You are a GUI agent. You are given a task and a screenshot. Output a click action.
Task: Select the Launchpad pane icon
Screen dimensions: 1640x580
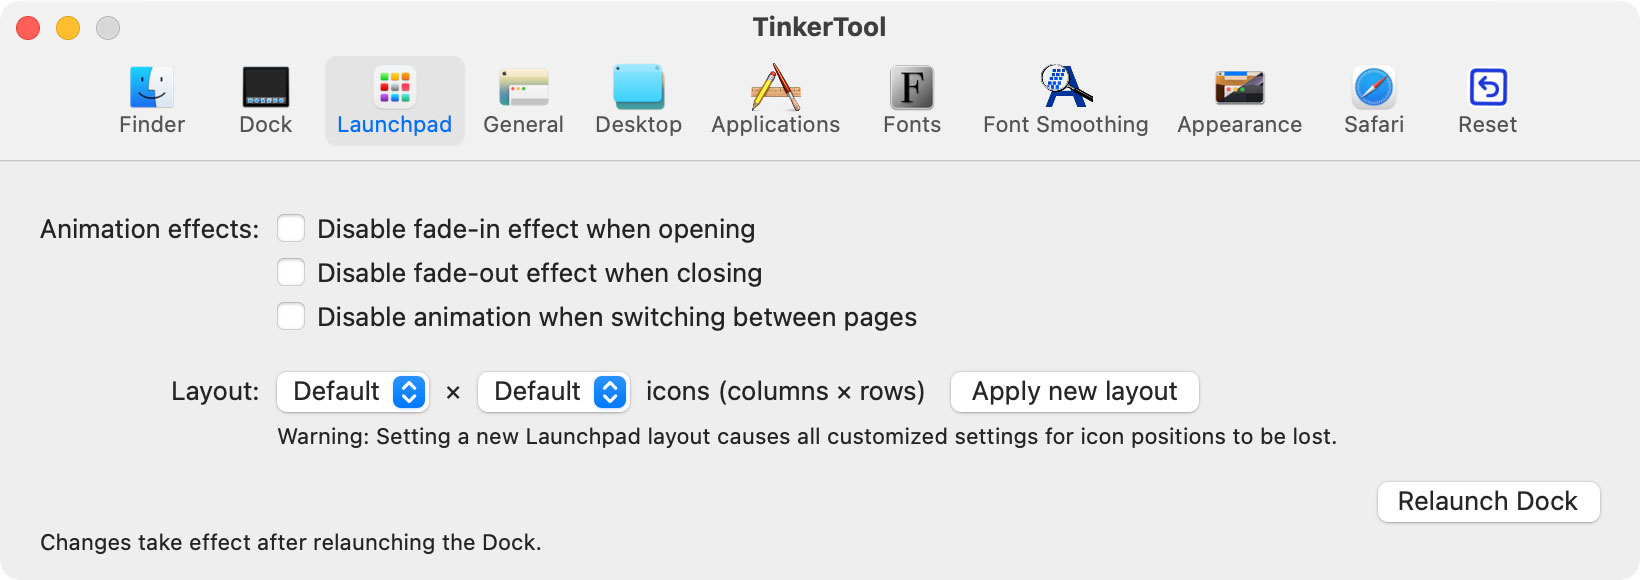(394, 95)
